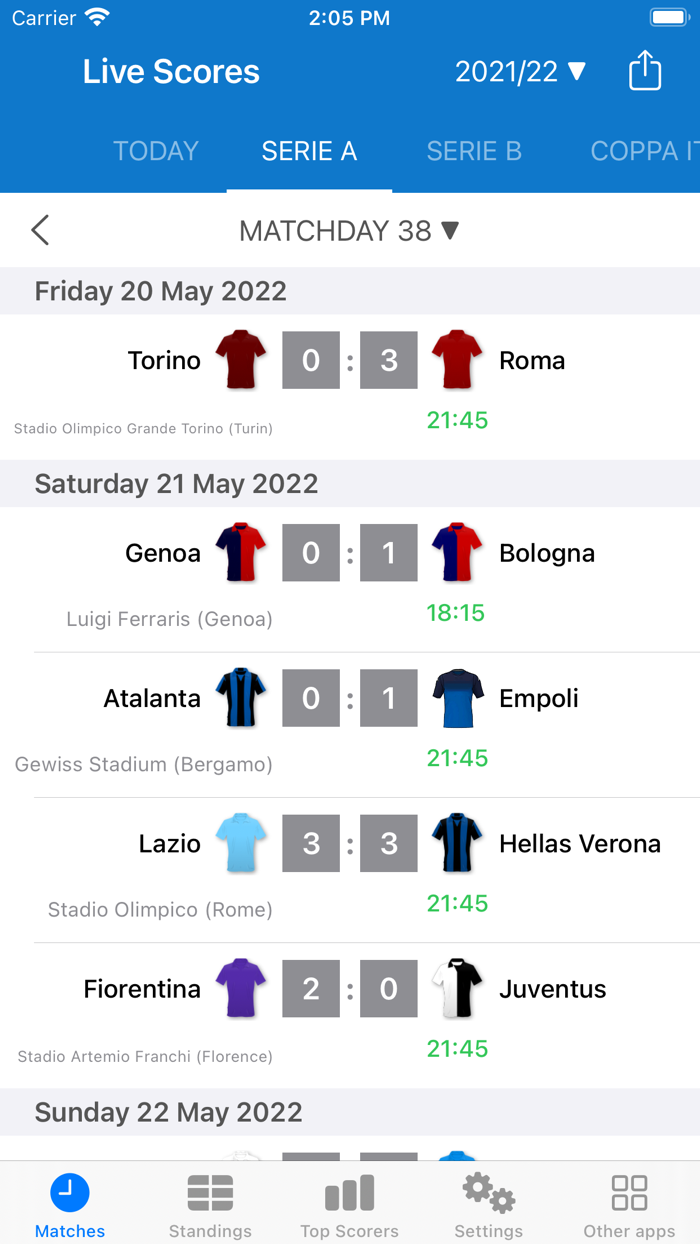Viewport: 700px width, 1244px height.
Task: Tap the Other apps grid icon
Action: (628, 1192)
